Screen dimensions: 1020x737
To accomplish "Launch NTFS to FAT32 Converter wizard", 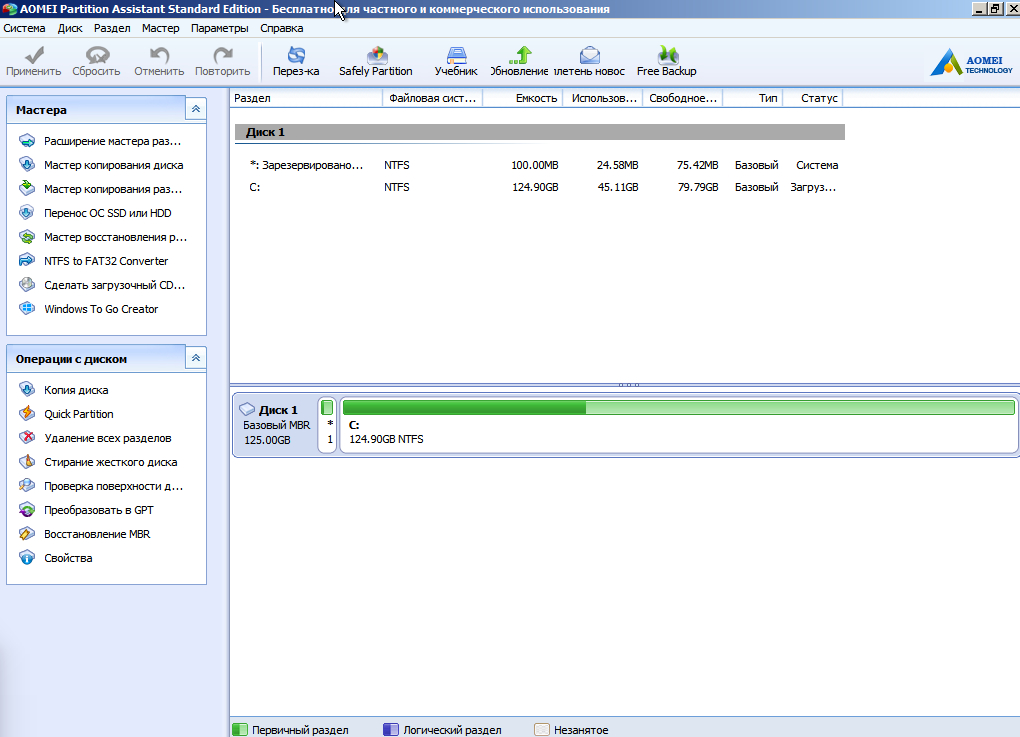I will 105,261.
